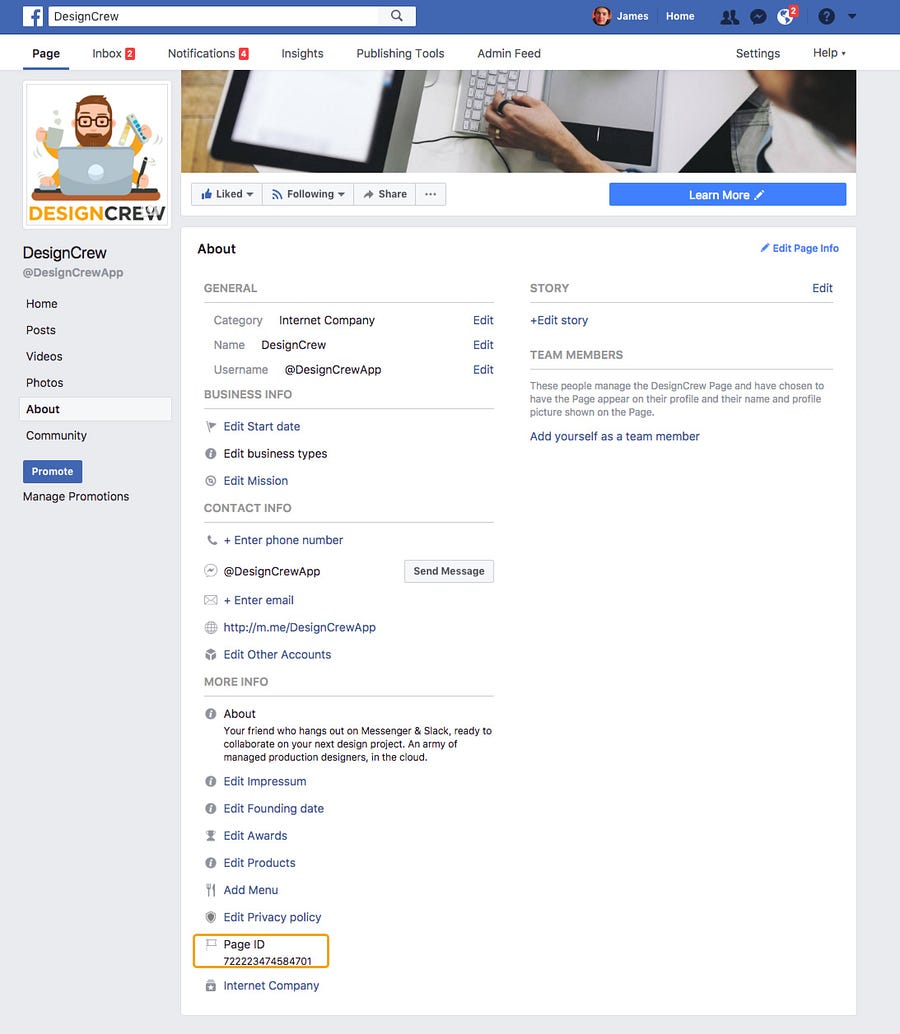900x1034 pixels.
Task: Click the Facebook logo icon
Action: [33, 16]
